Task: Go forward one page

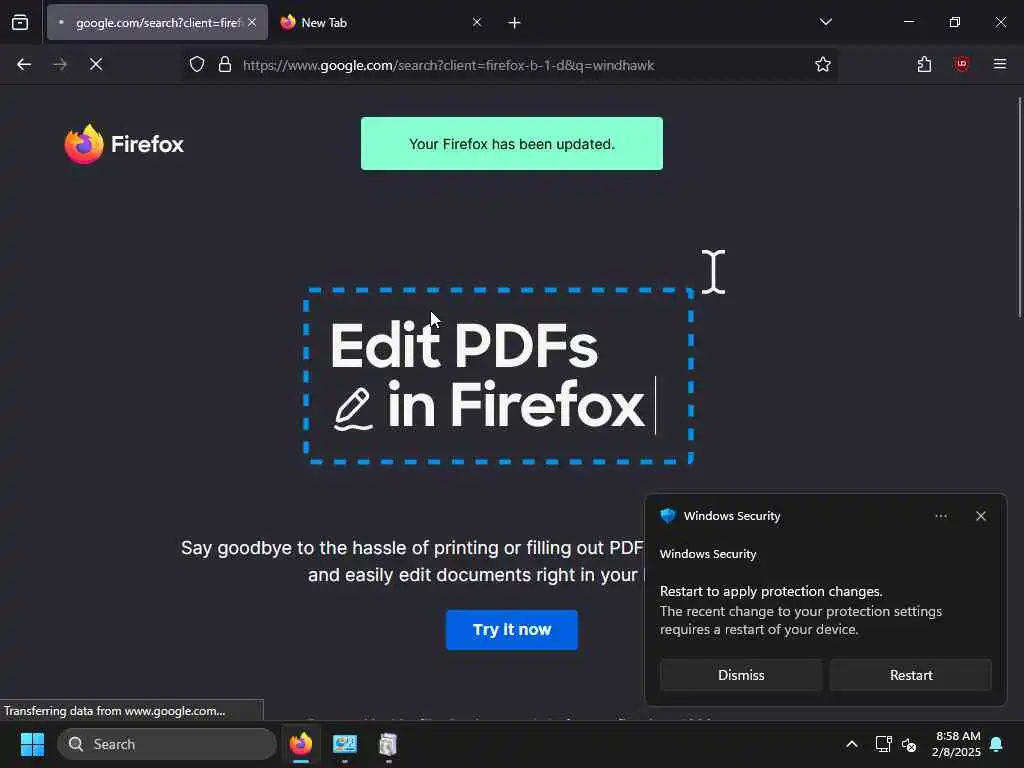Action: 59,64
